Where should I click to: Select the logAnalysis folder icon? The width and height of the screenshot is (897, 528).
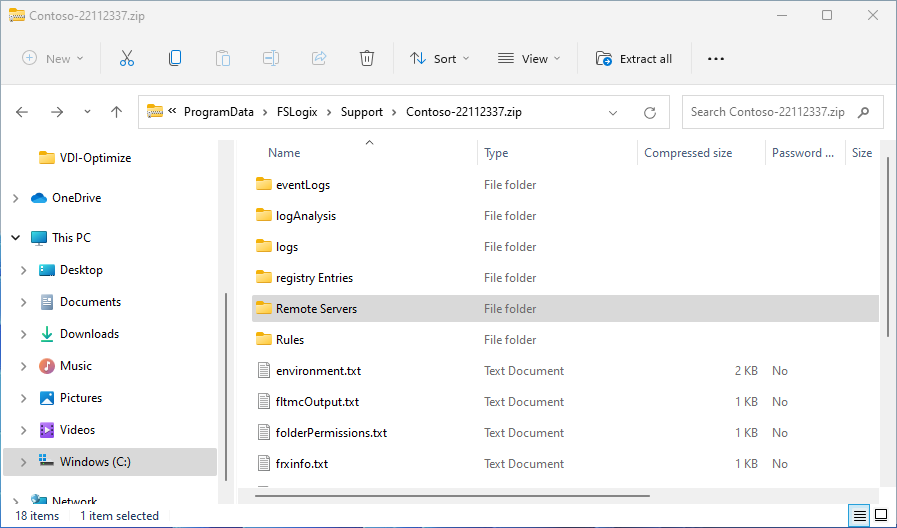(x=264, y=215)
